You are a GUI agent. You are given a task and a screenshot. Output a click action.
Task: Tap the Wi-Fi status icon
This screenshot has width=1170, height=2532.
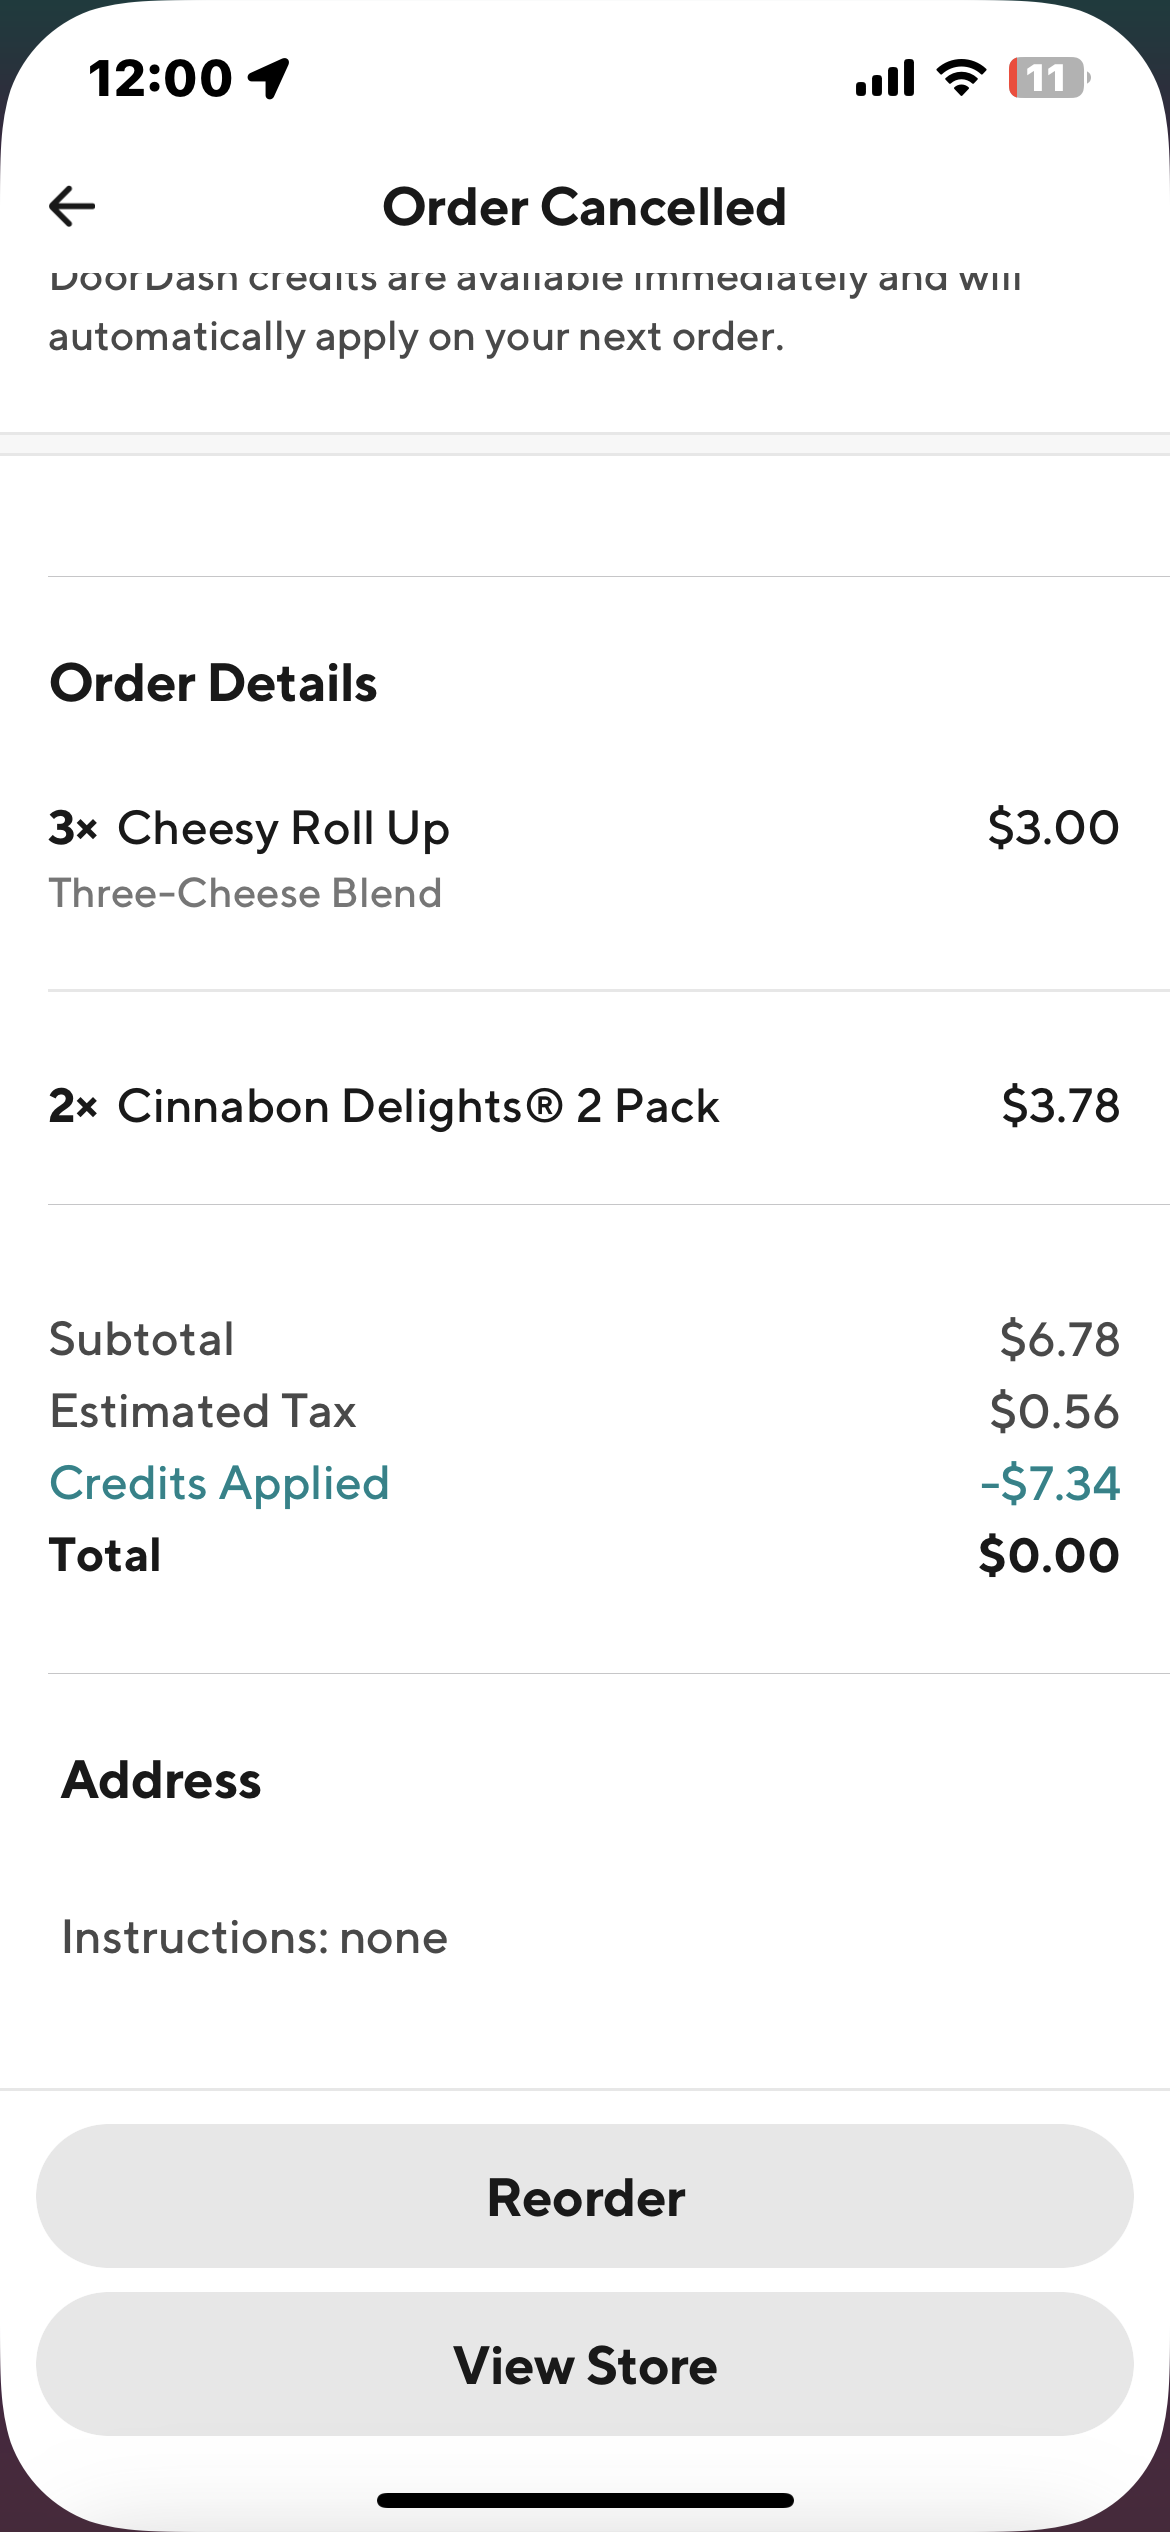click(961, 78)
